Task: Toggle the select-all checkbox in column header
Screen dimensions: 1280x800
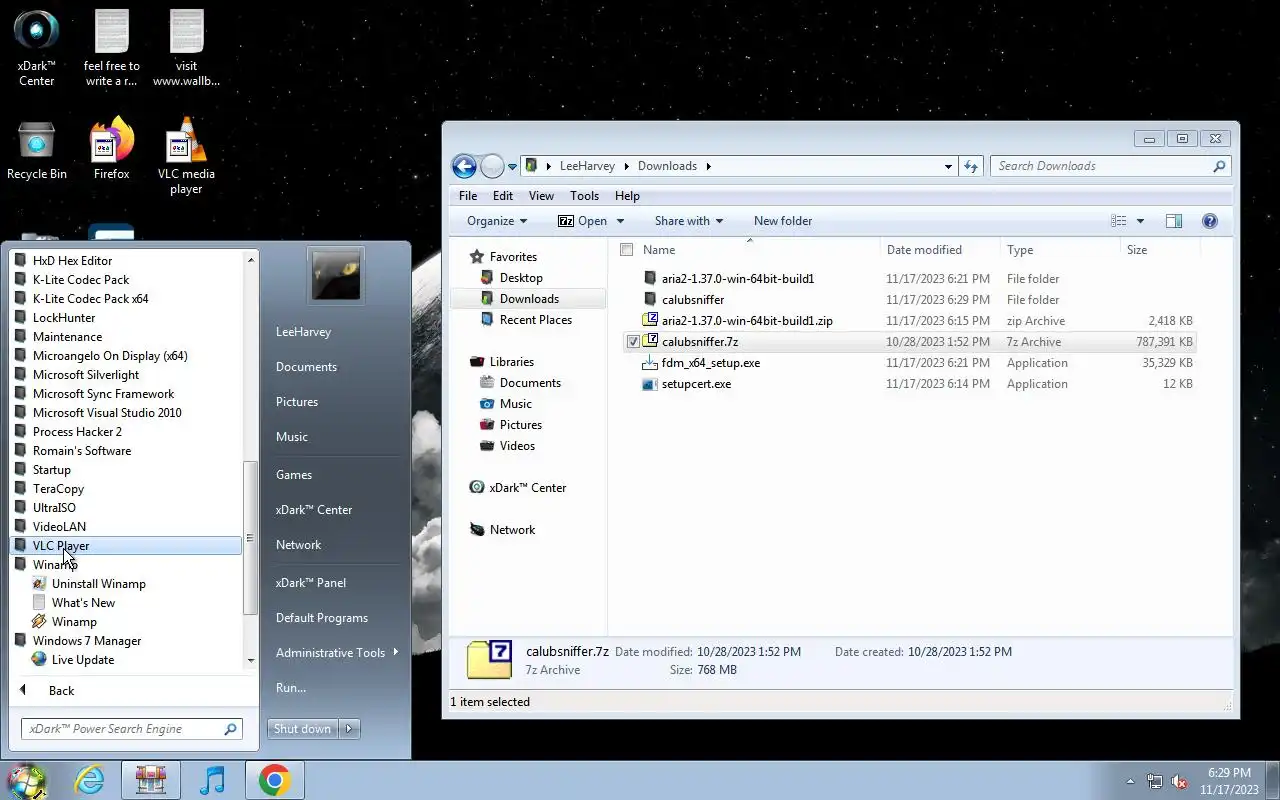Action: click(626, 250)
